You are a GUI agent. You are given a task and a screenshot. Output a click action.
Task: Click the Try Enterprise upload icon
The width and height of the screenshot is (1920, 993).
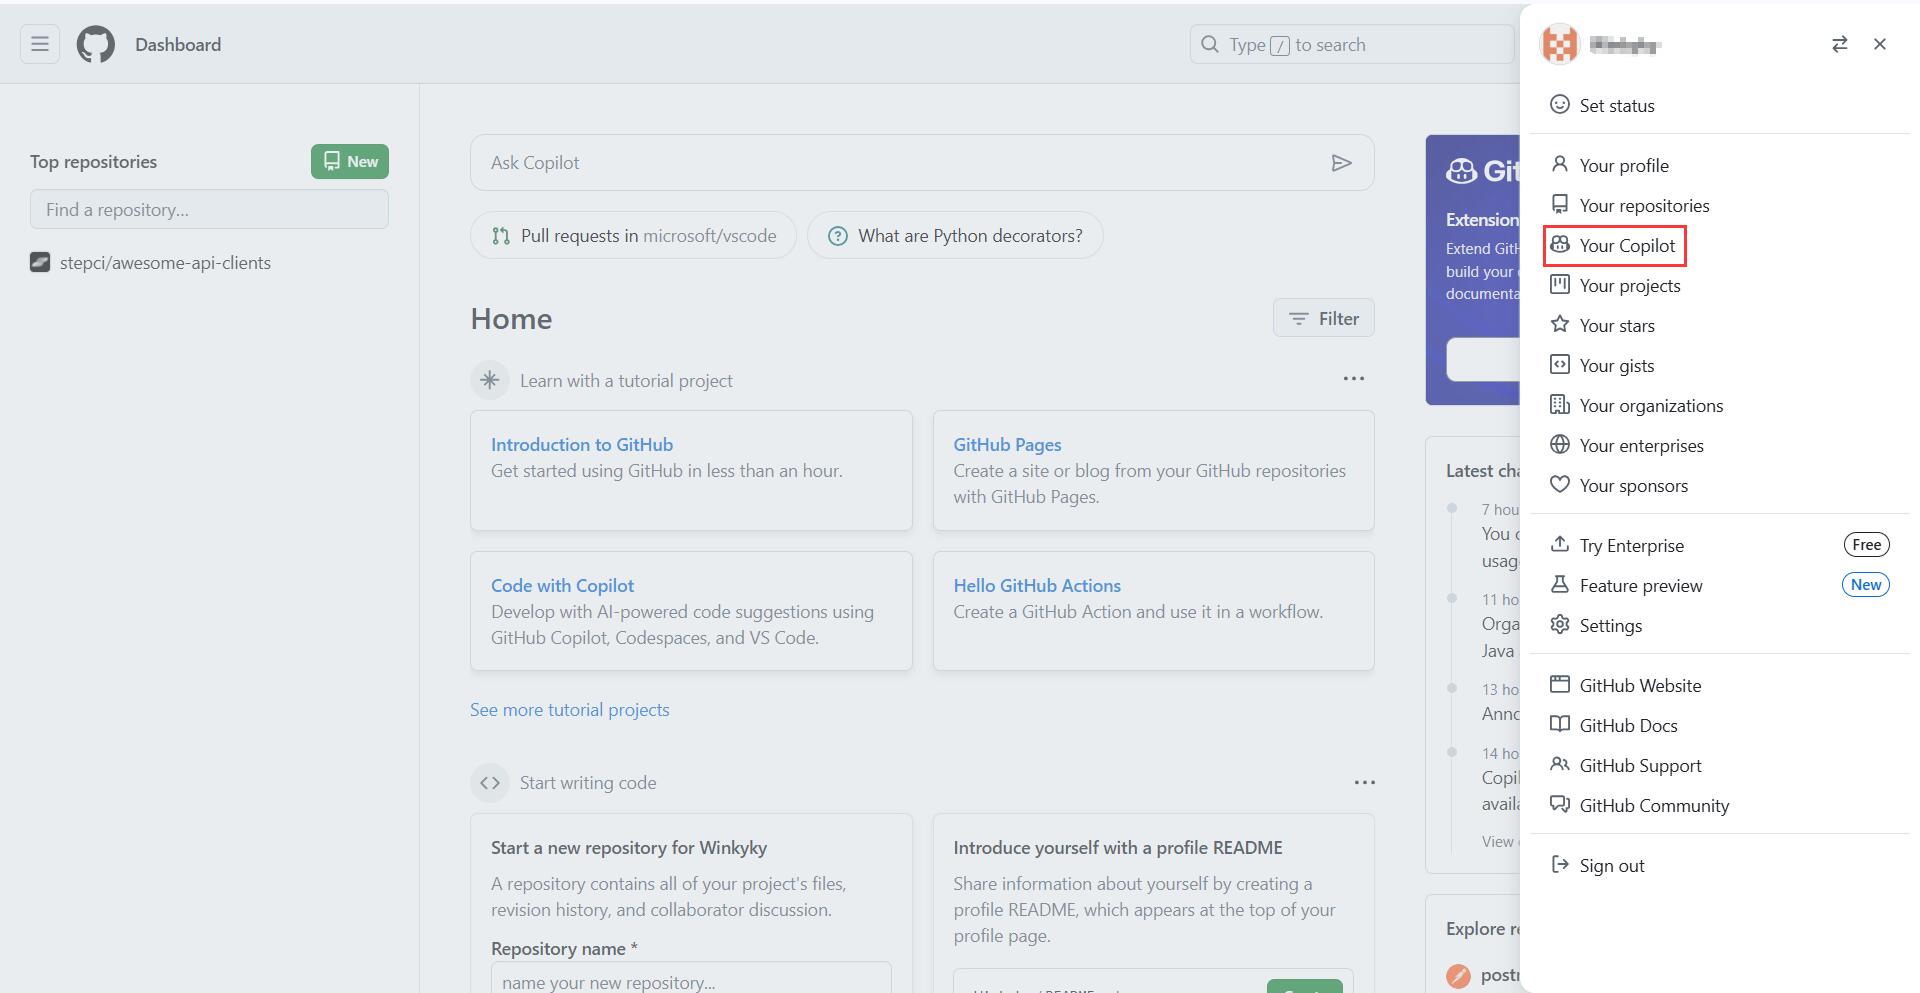click(1560, 544)
